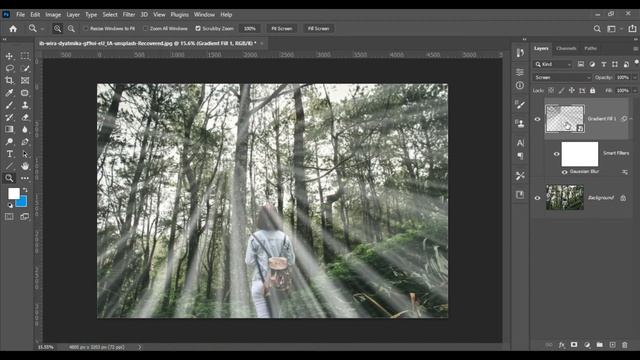Select the Brush tool

pos(9,105)
